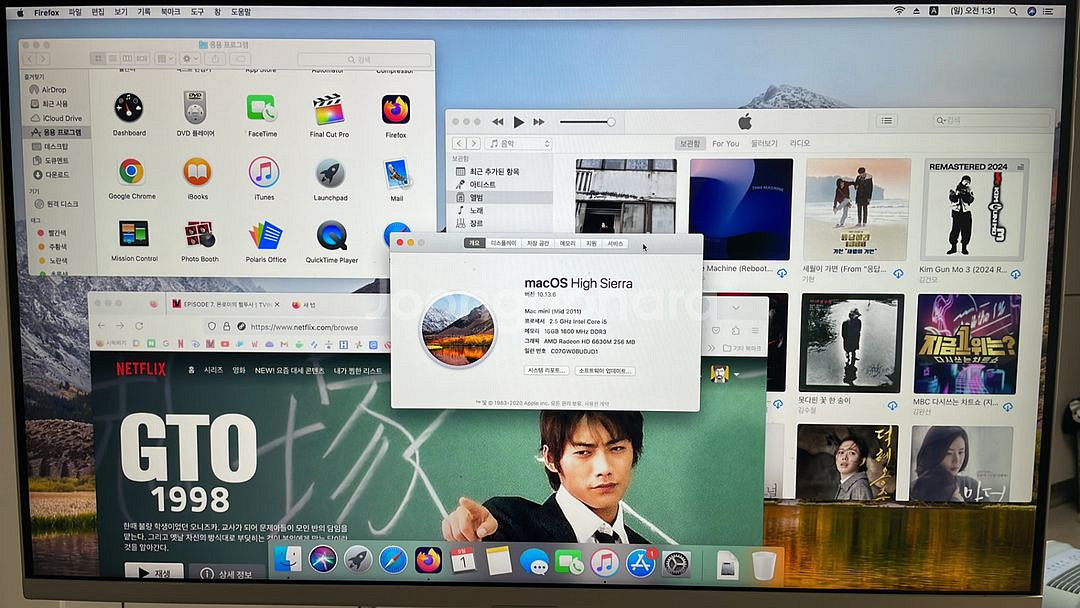Open QuickTime Player icon in Finder
1080x608 pixels.
point(331,236)
